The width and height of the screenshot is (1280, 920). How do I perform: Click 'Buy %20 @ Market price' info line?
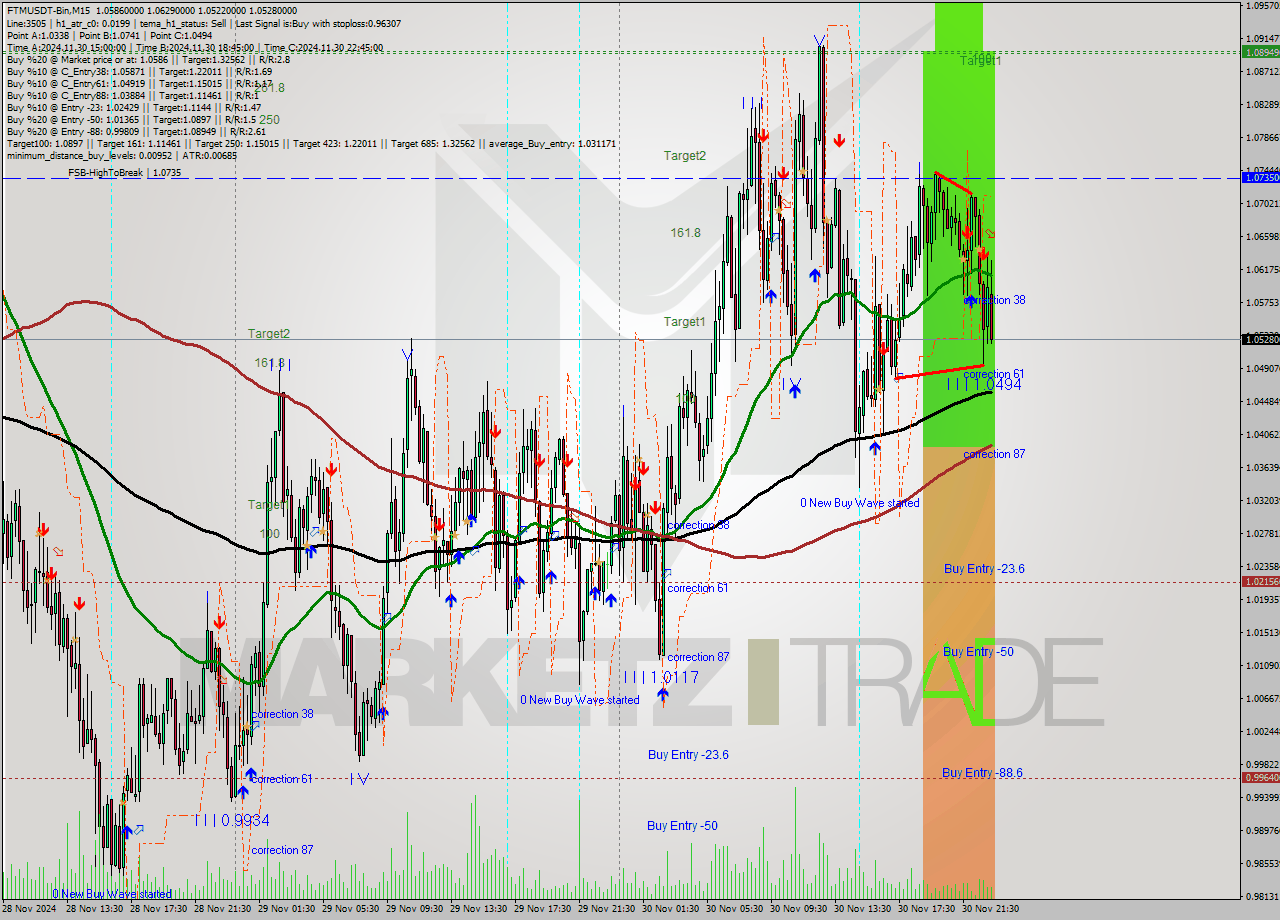[x=148, y=59]
